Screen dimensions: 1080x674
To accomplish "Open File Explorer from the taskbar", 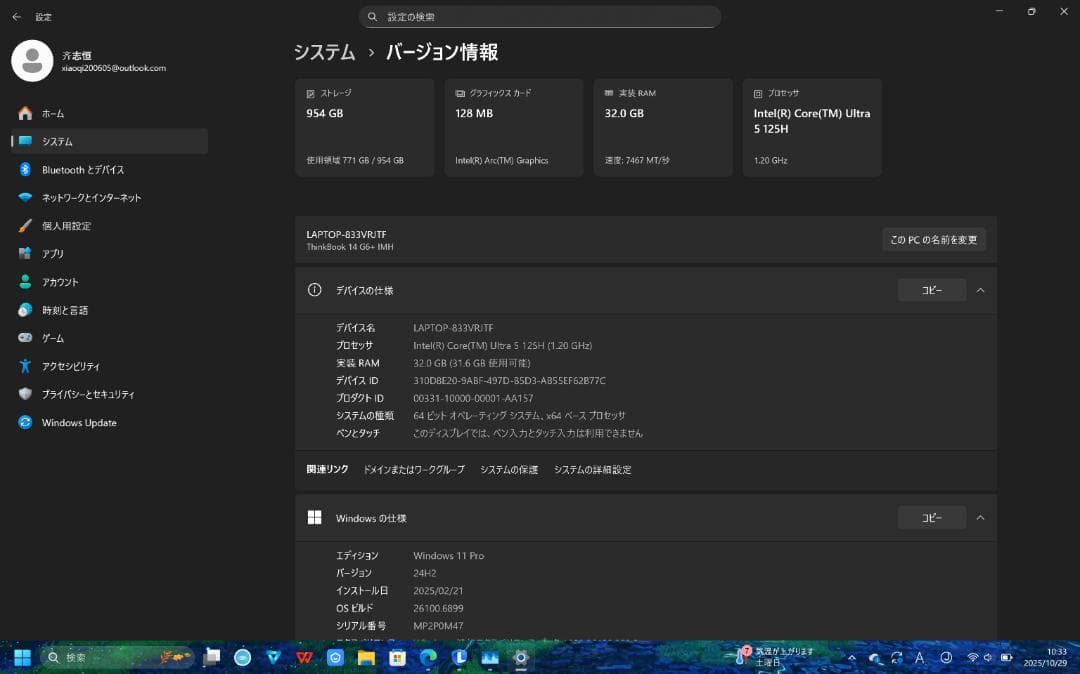I will point(365,657).
